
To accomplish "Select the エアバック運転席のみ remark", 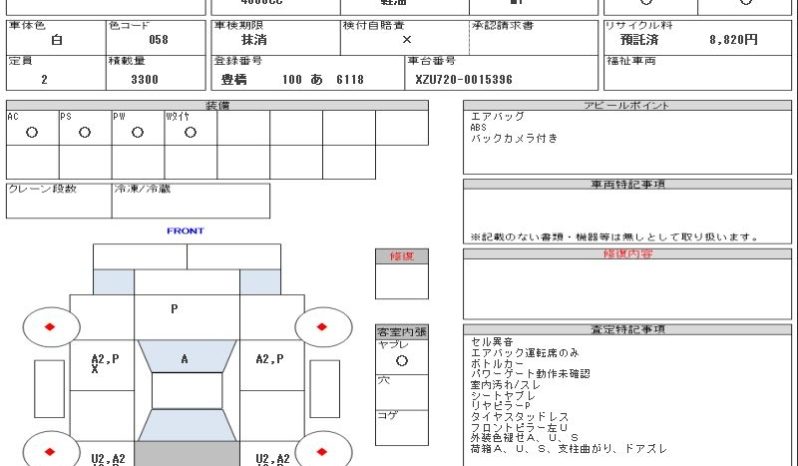I will (x=525, y=353).
